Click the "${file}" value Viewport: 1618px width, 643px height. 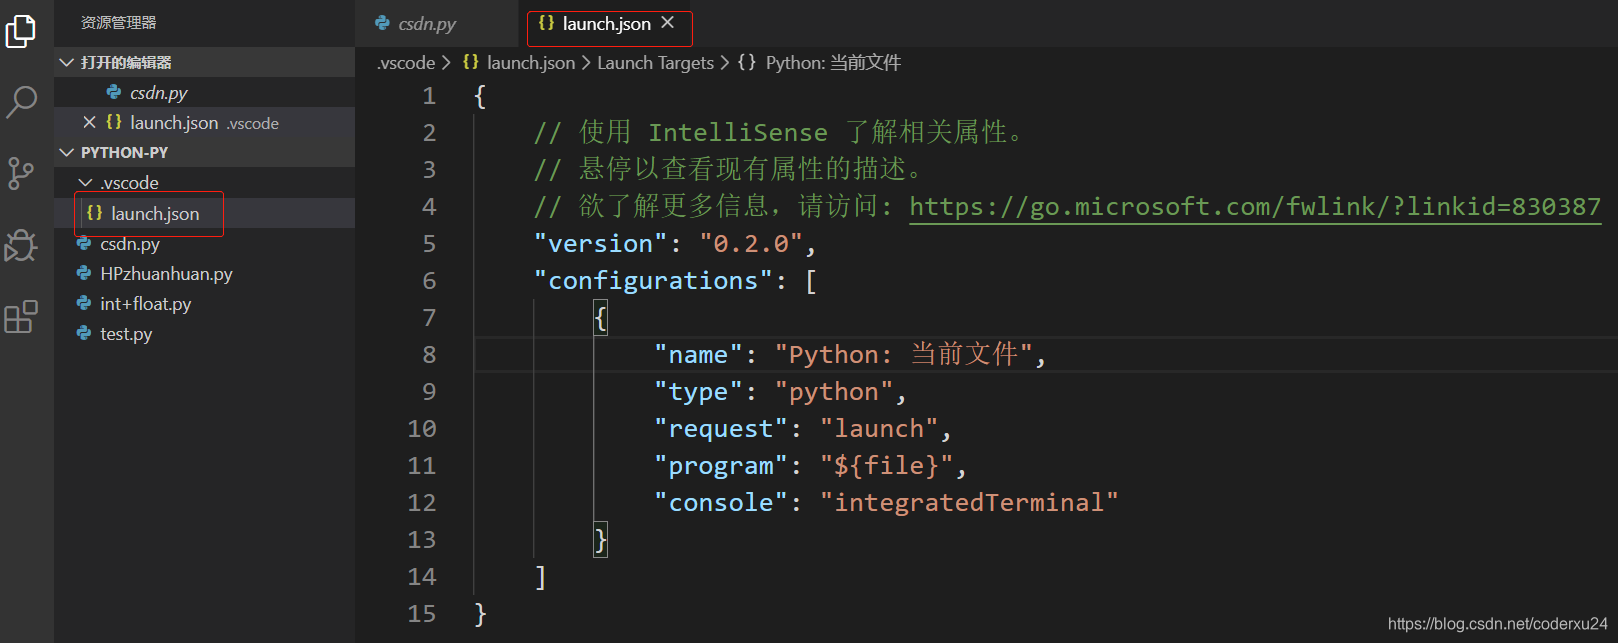coord(887,466)
